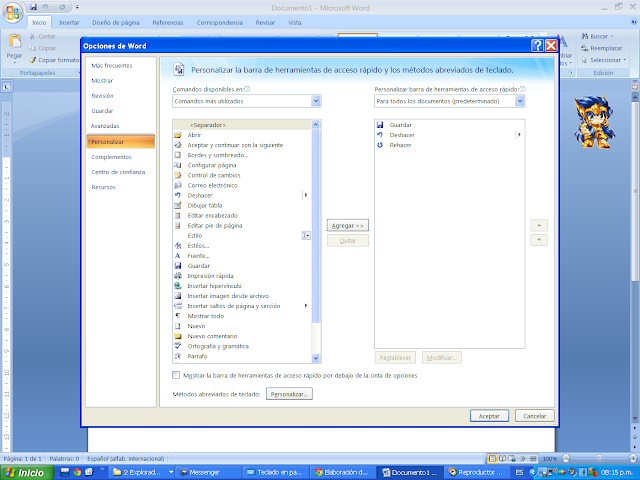
Task: Select the Estilos... icon in command list
Action: [178, 246]
